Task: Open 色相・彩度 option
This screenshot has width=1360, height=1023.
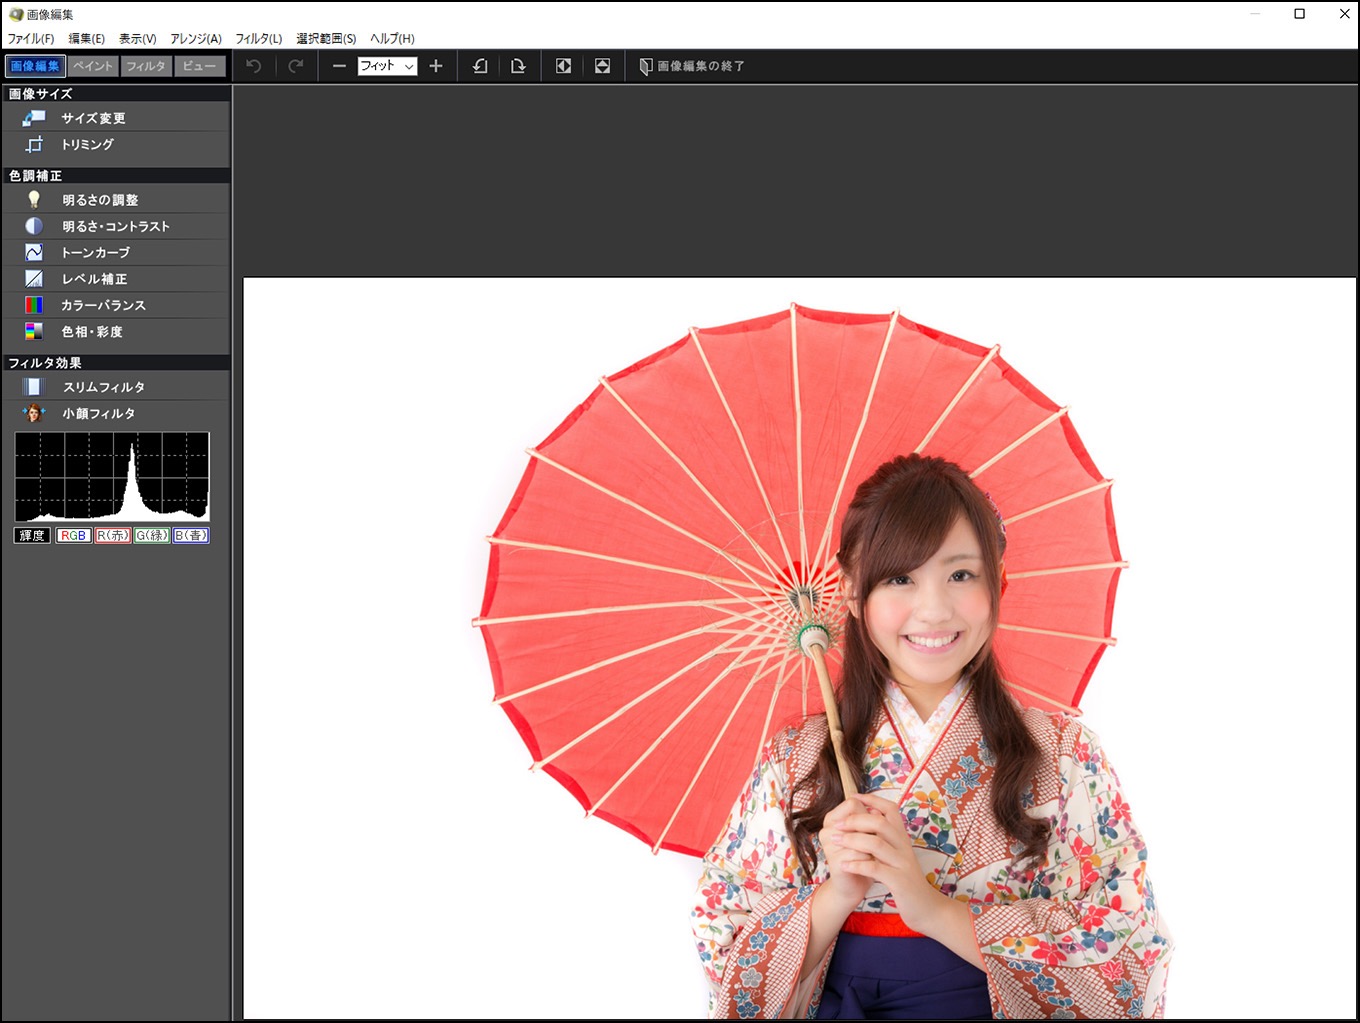Action: [x=92, y=331]
